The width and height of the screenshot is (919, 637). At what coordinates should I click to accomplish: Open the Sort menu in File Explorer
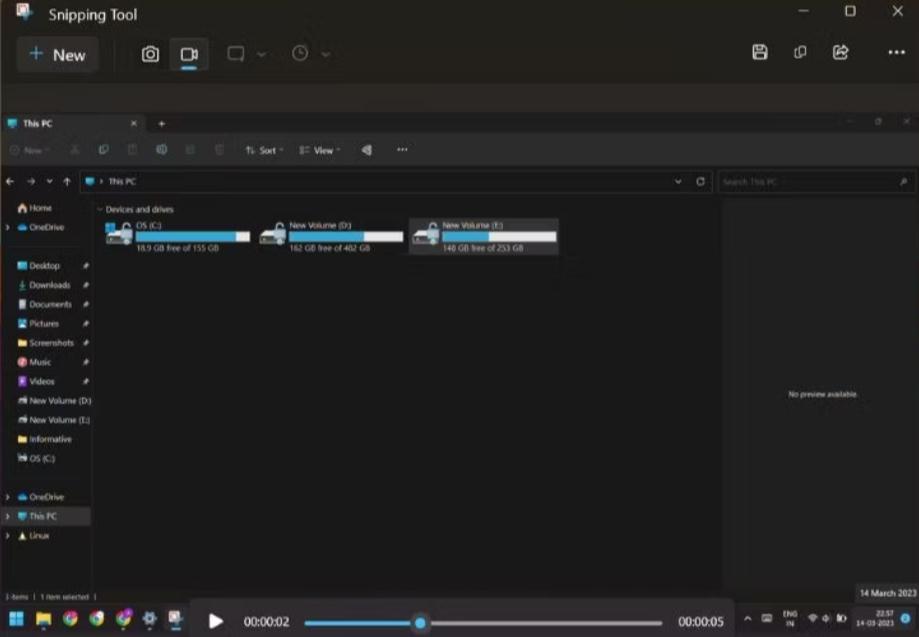tap(264, 151)
